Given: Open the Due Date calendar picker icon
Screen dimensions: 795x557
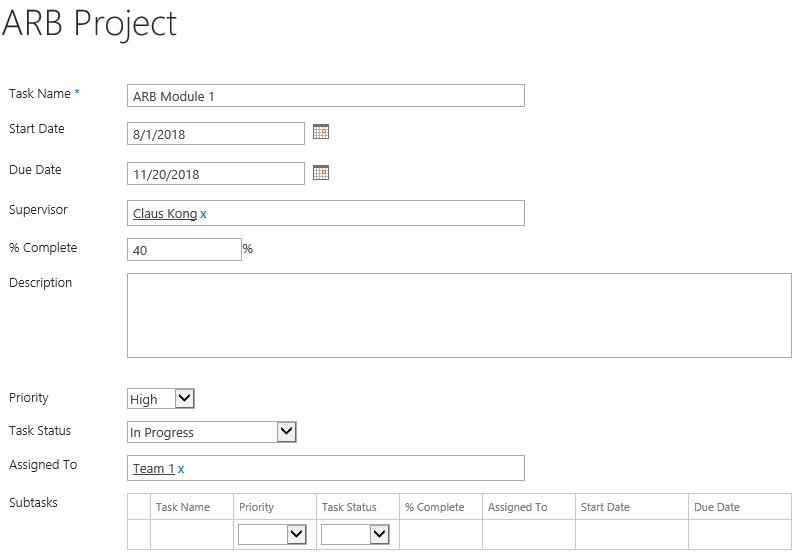Looking at the screenshot, I should [x=321, y=173].
